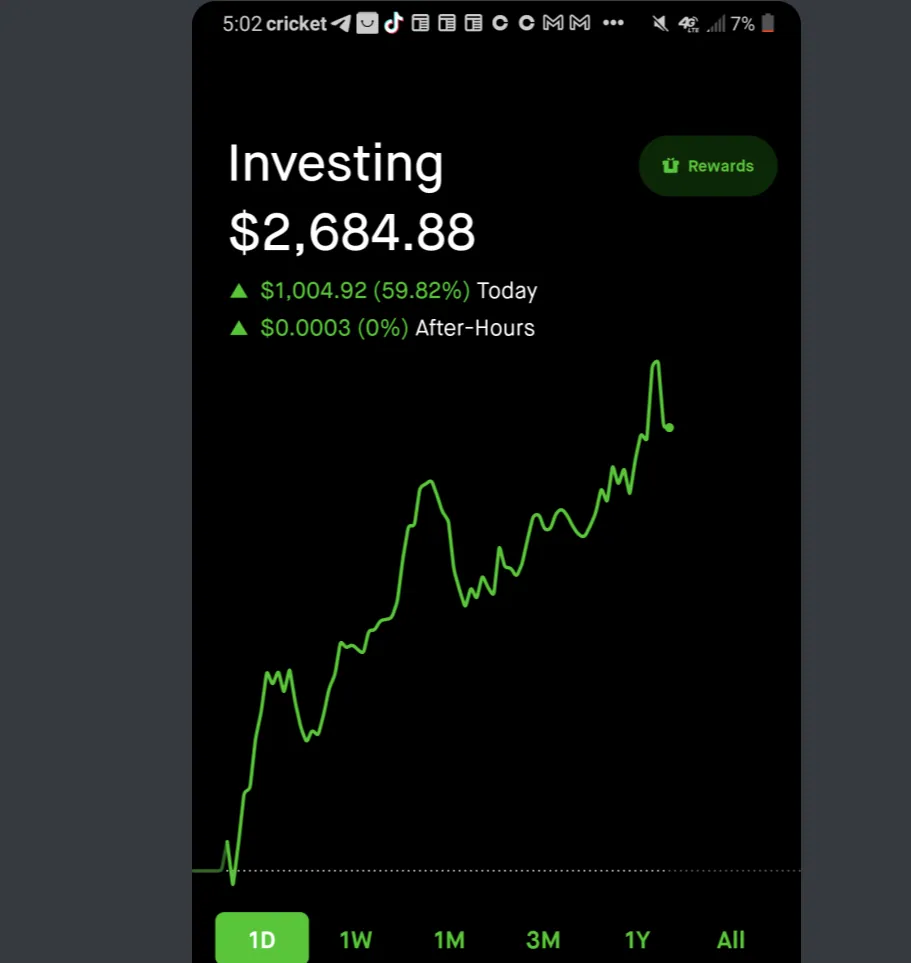
Task: Tap the $2,684.88 portfolio value
Action: (x=352, y=233)
